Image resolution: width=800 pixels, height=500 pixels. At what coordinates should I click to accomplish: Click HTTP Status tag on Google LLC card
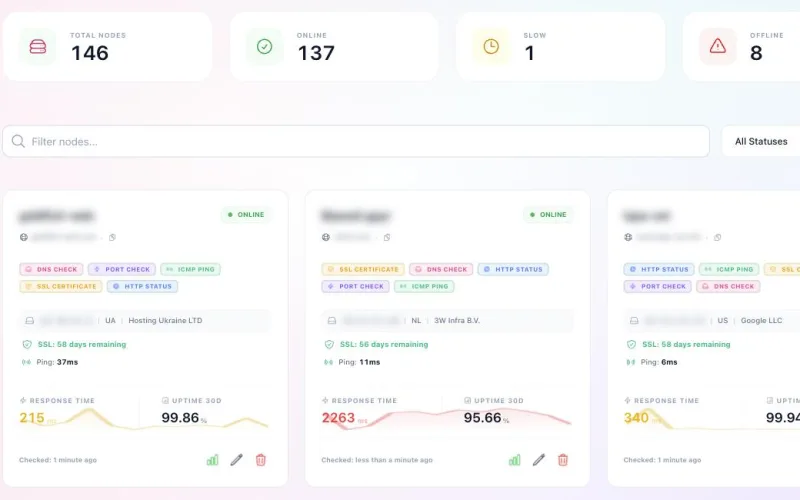click(659, 269)
